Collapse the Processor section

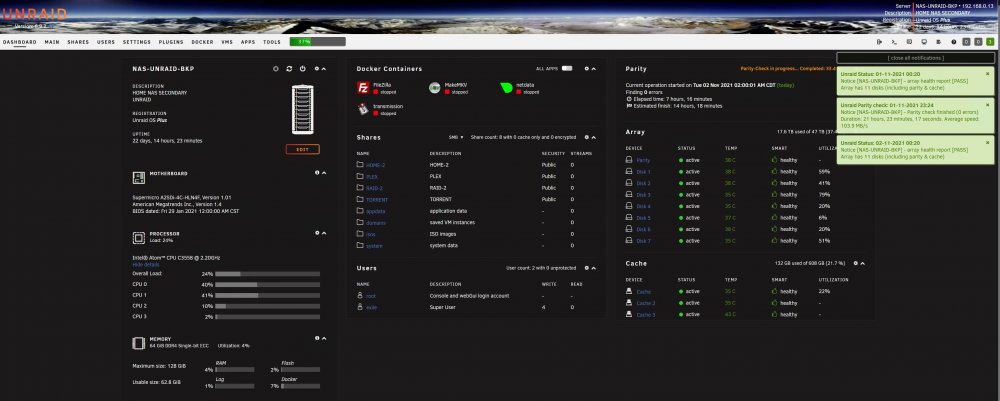[x=324, y=233]
